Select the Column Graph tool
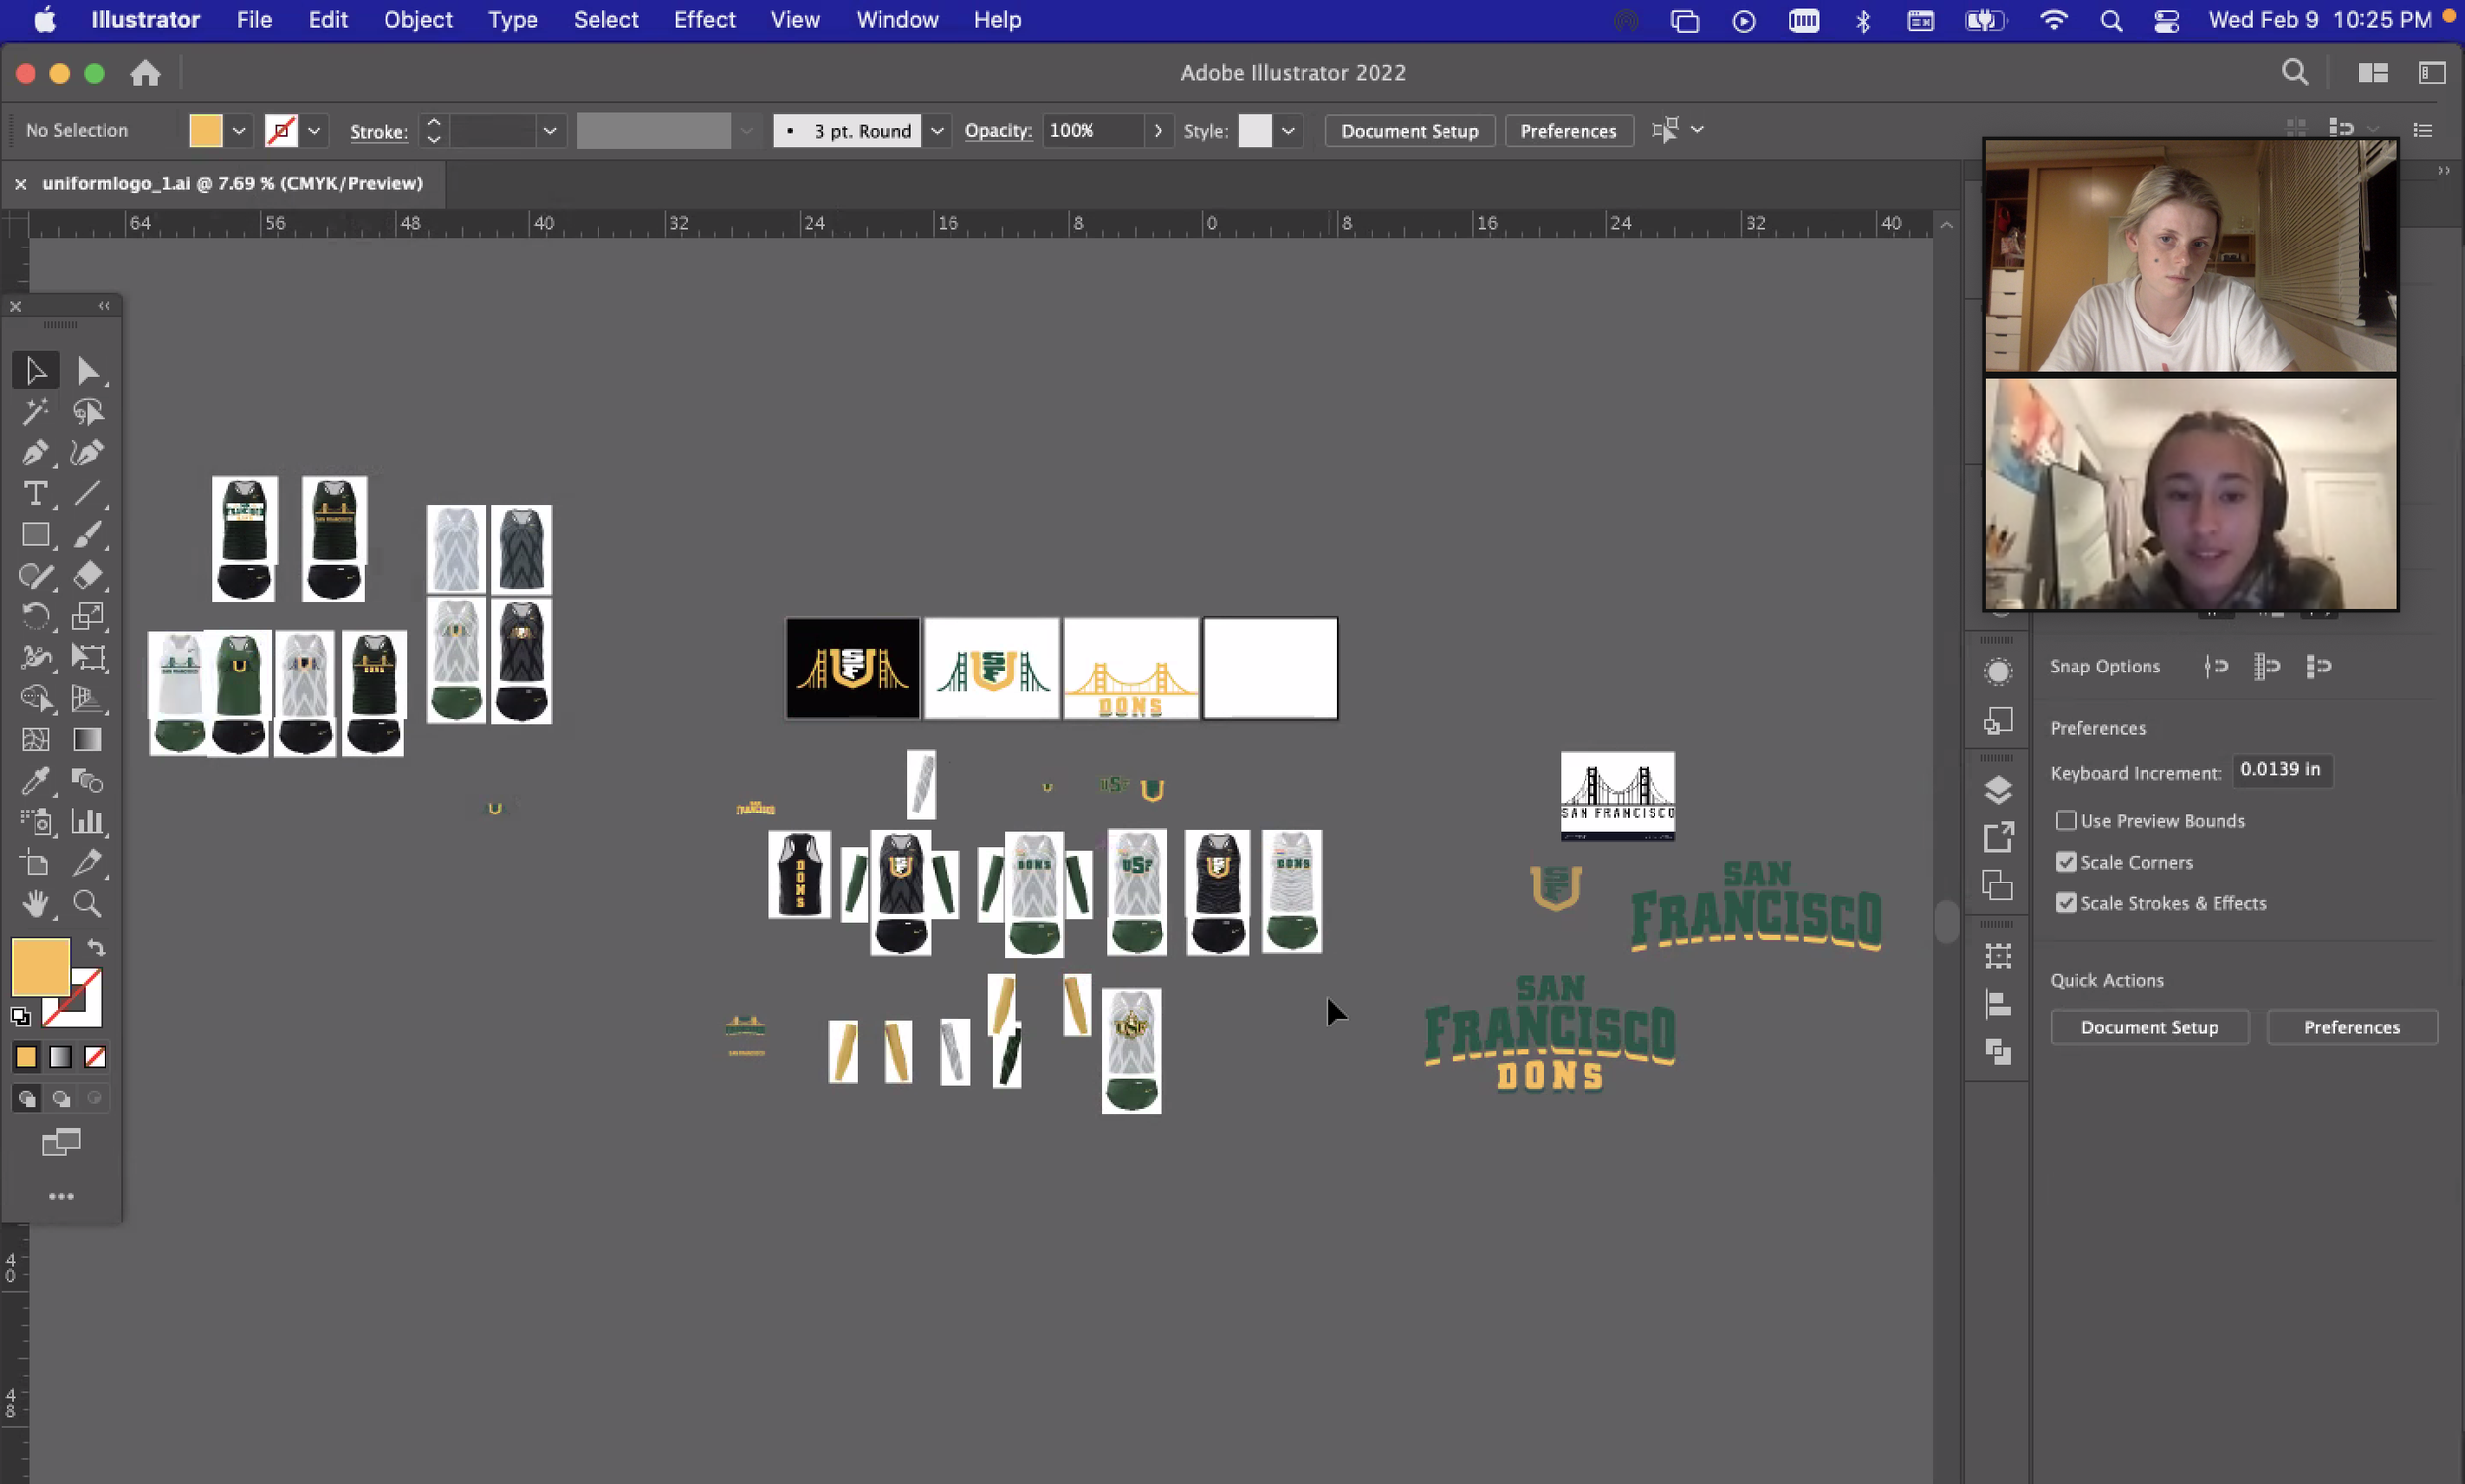 88,822
